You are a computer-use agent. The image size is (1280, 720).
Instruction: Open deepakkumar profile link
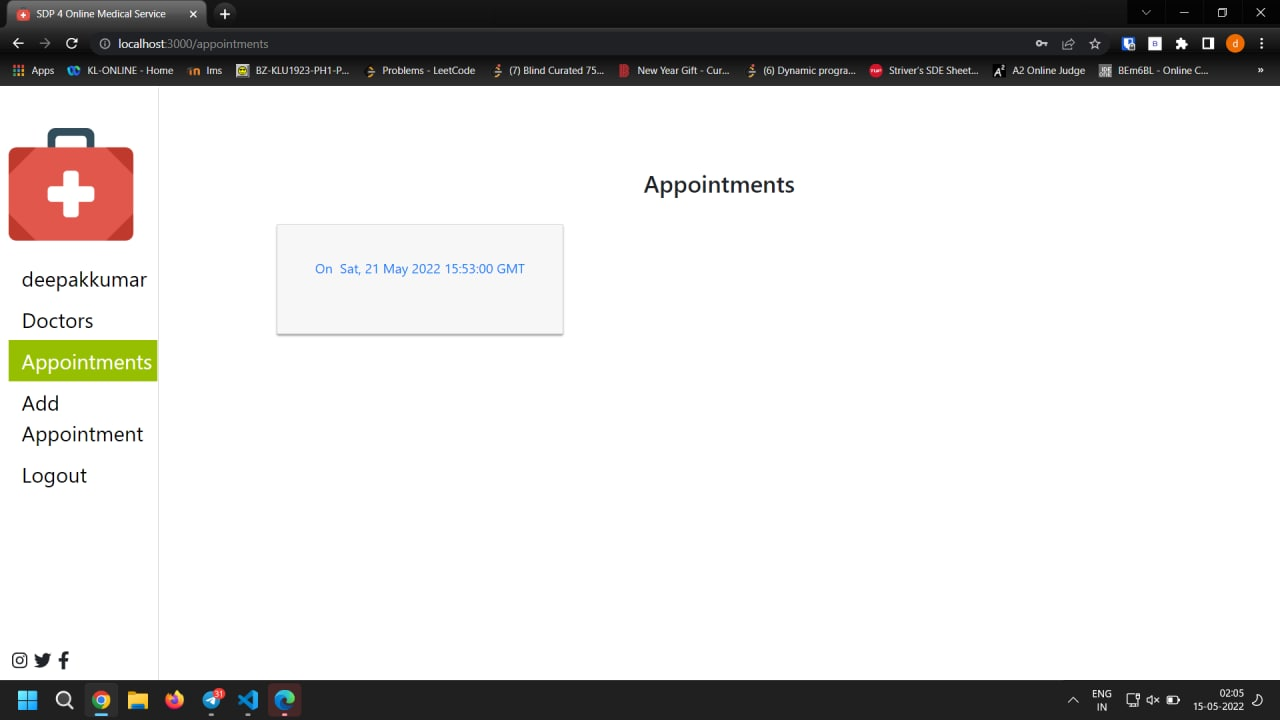tap(84, 280)
